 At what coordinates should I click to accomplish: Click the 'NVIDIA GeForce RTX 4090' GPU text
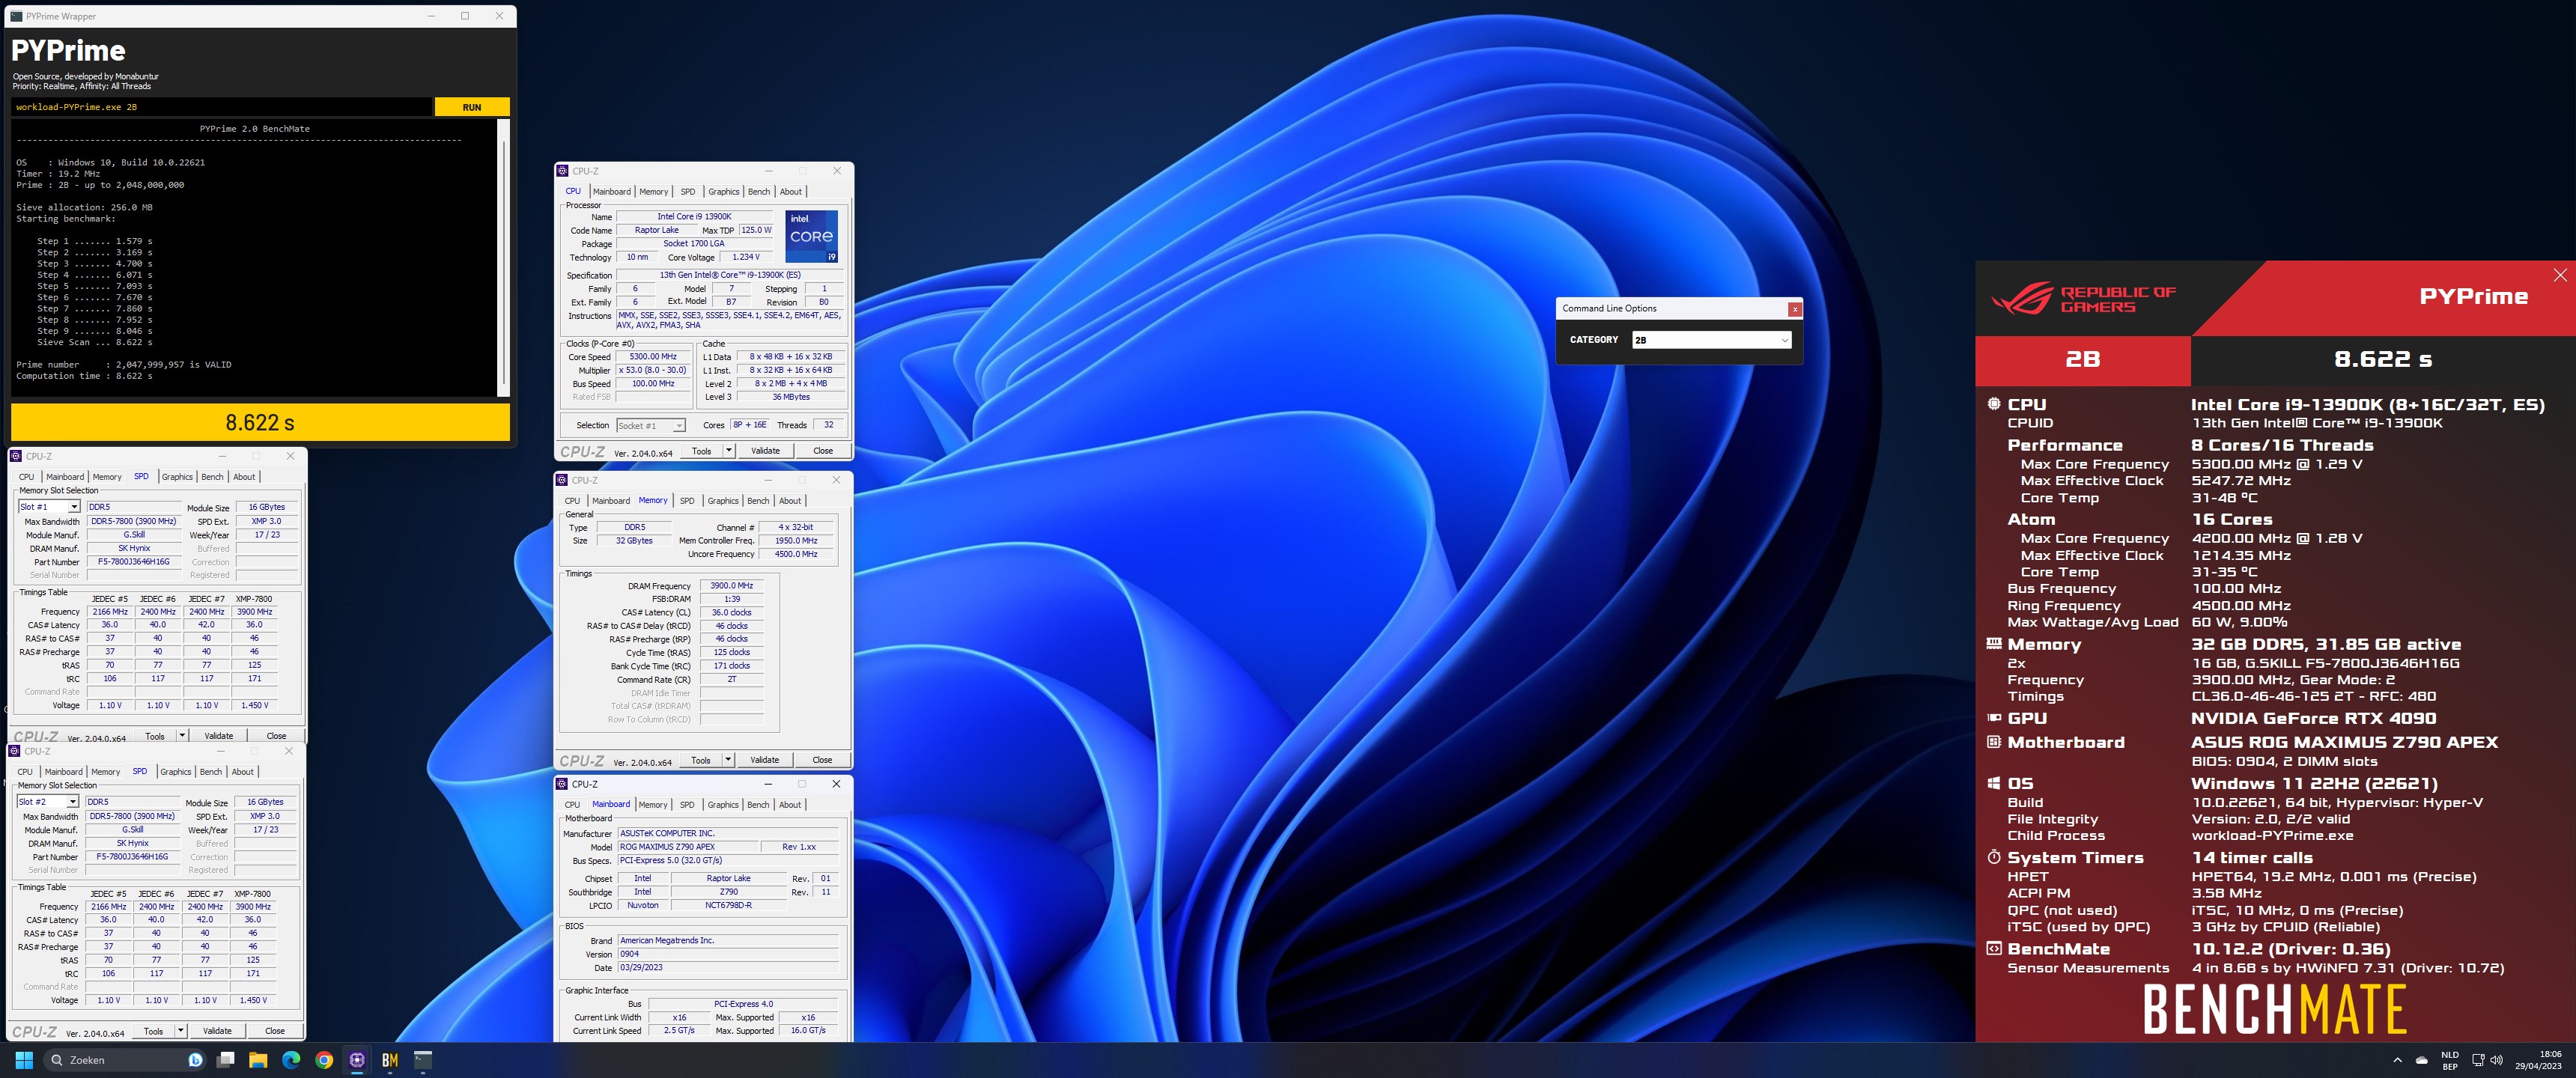(x=2313, y=718)
